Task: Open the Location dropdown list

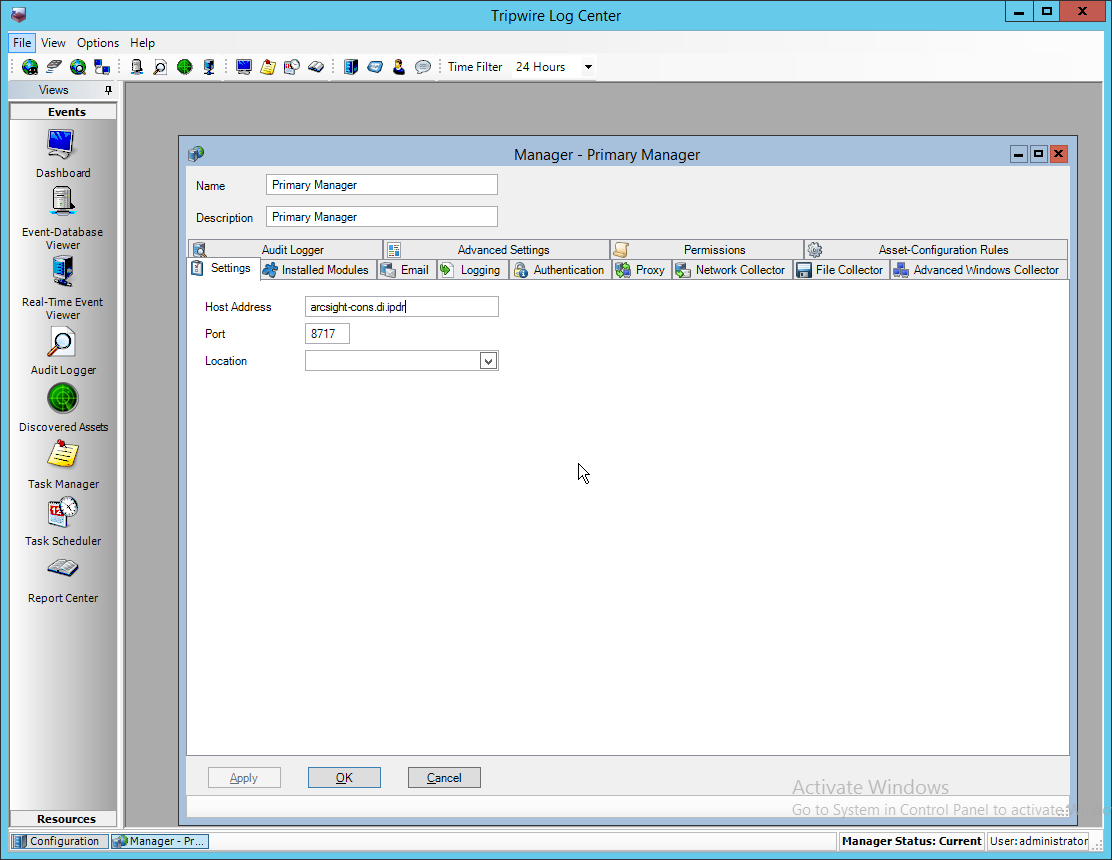Action: point(488,361)
